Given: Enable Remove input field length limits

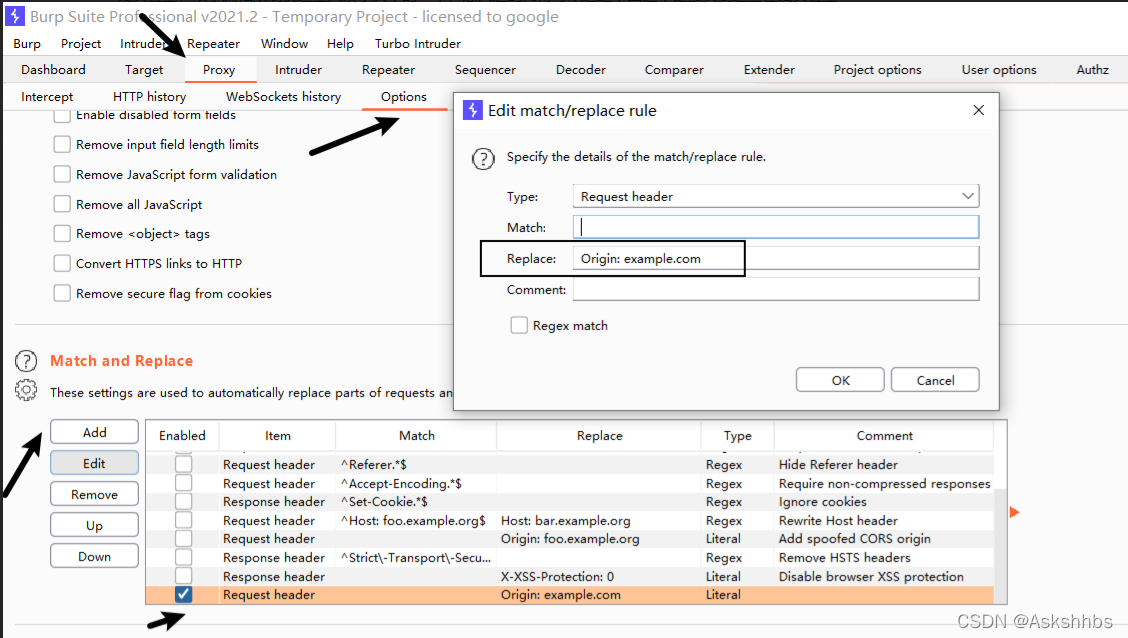Looking at the screenshot, I should point(62,145).
